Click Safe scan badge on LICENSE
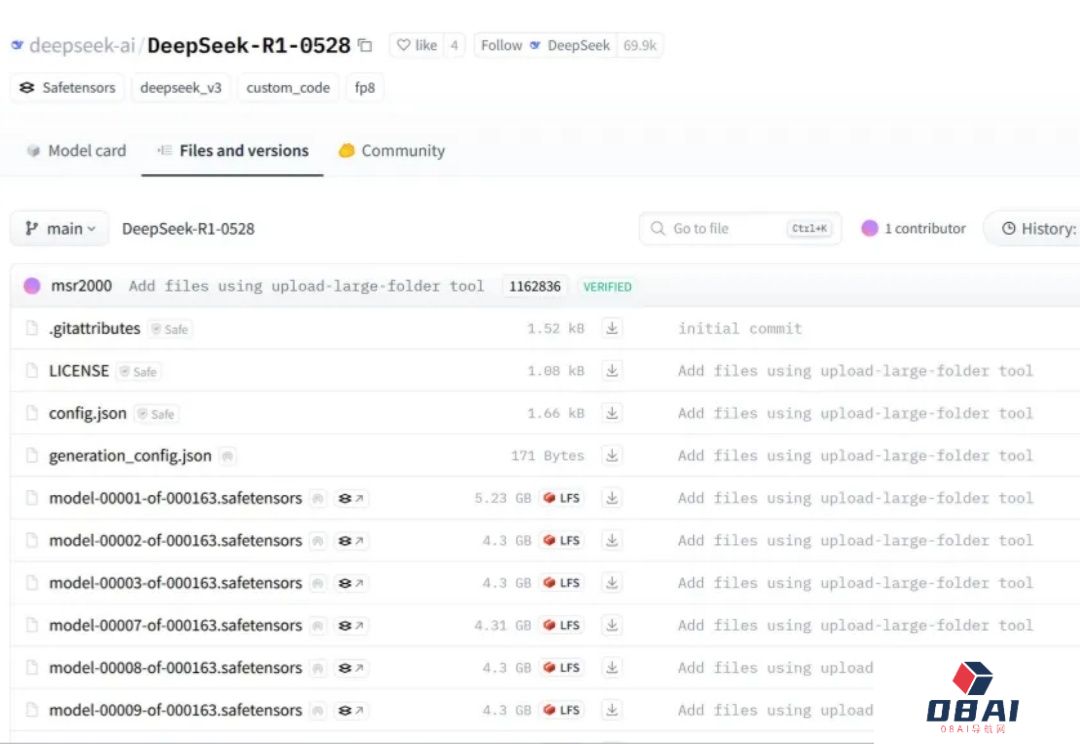The image size is (1080, 744). tap(139, 372)
